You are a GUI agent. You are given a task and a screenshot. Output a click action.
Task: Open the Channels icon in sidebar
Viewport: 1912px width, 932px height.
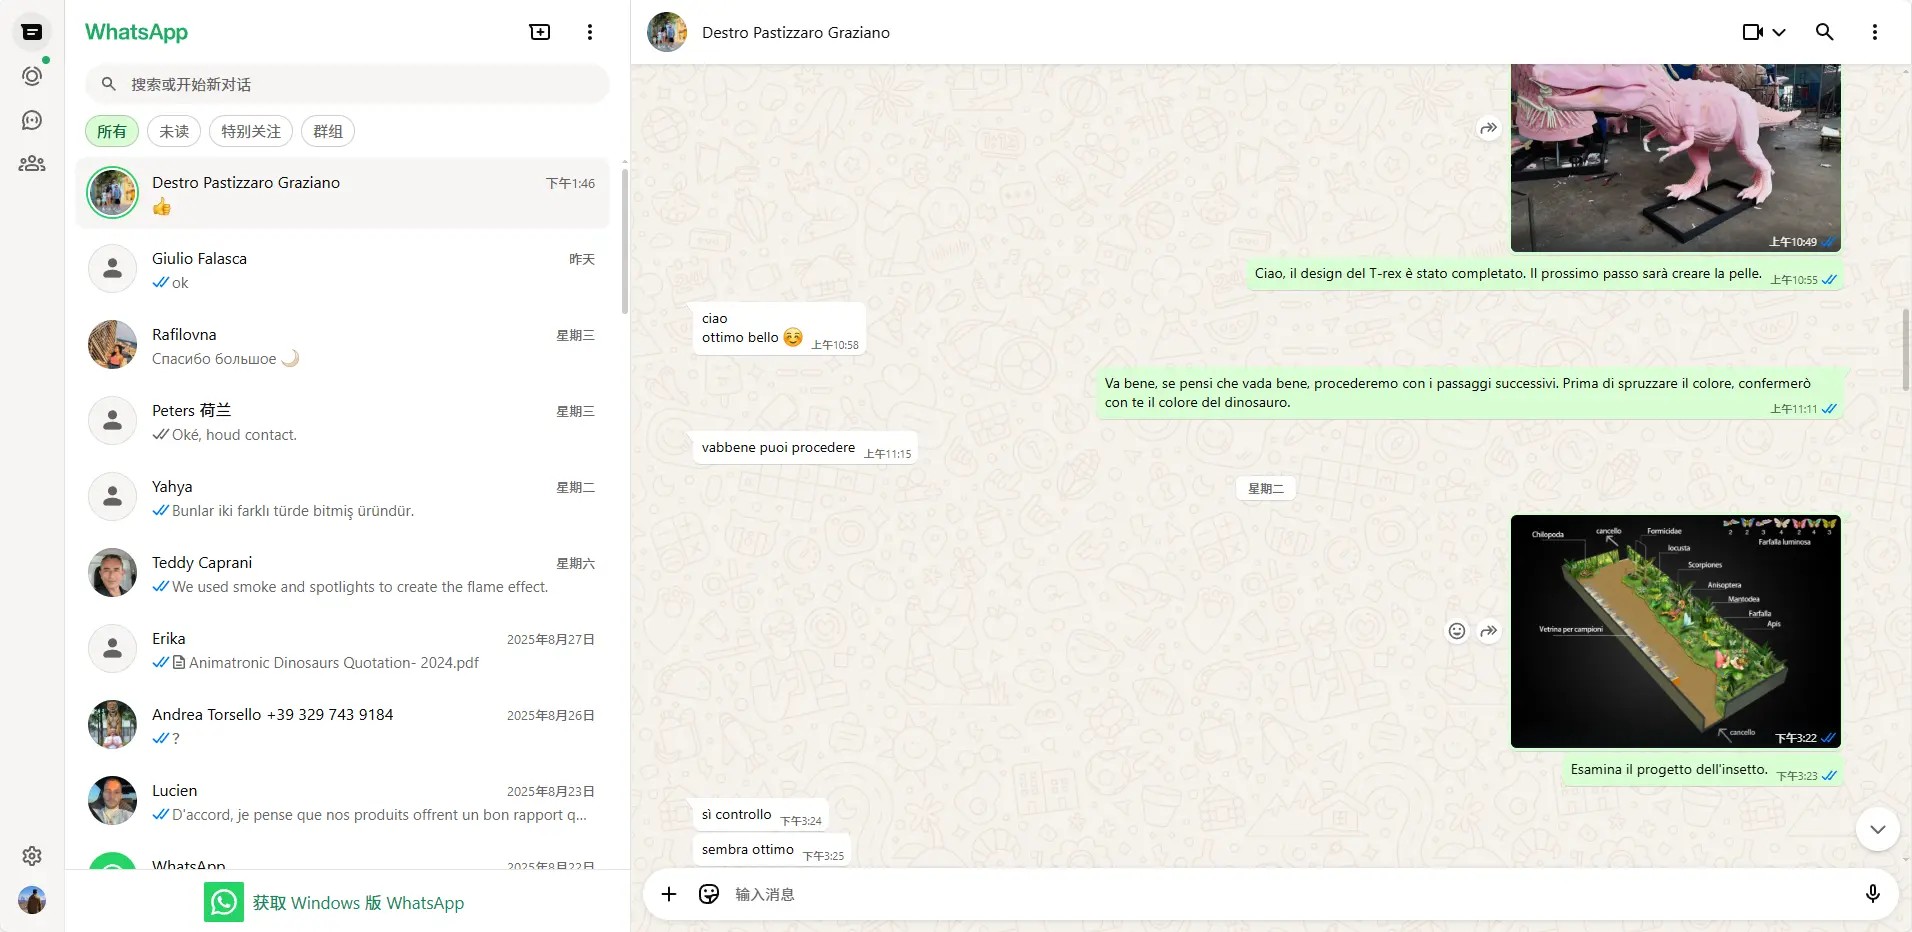click(x=32, y=120)
